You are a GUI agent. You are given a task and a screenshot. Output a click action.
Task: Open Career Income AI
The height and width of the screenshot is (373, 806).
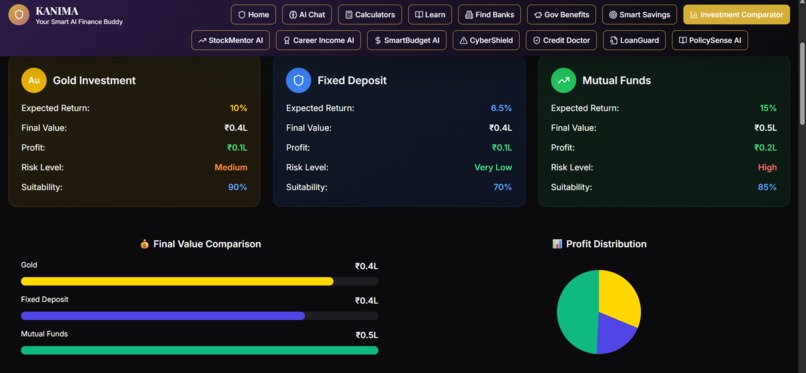[318, 40]
